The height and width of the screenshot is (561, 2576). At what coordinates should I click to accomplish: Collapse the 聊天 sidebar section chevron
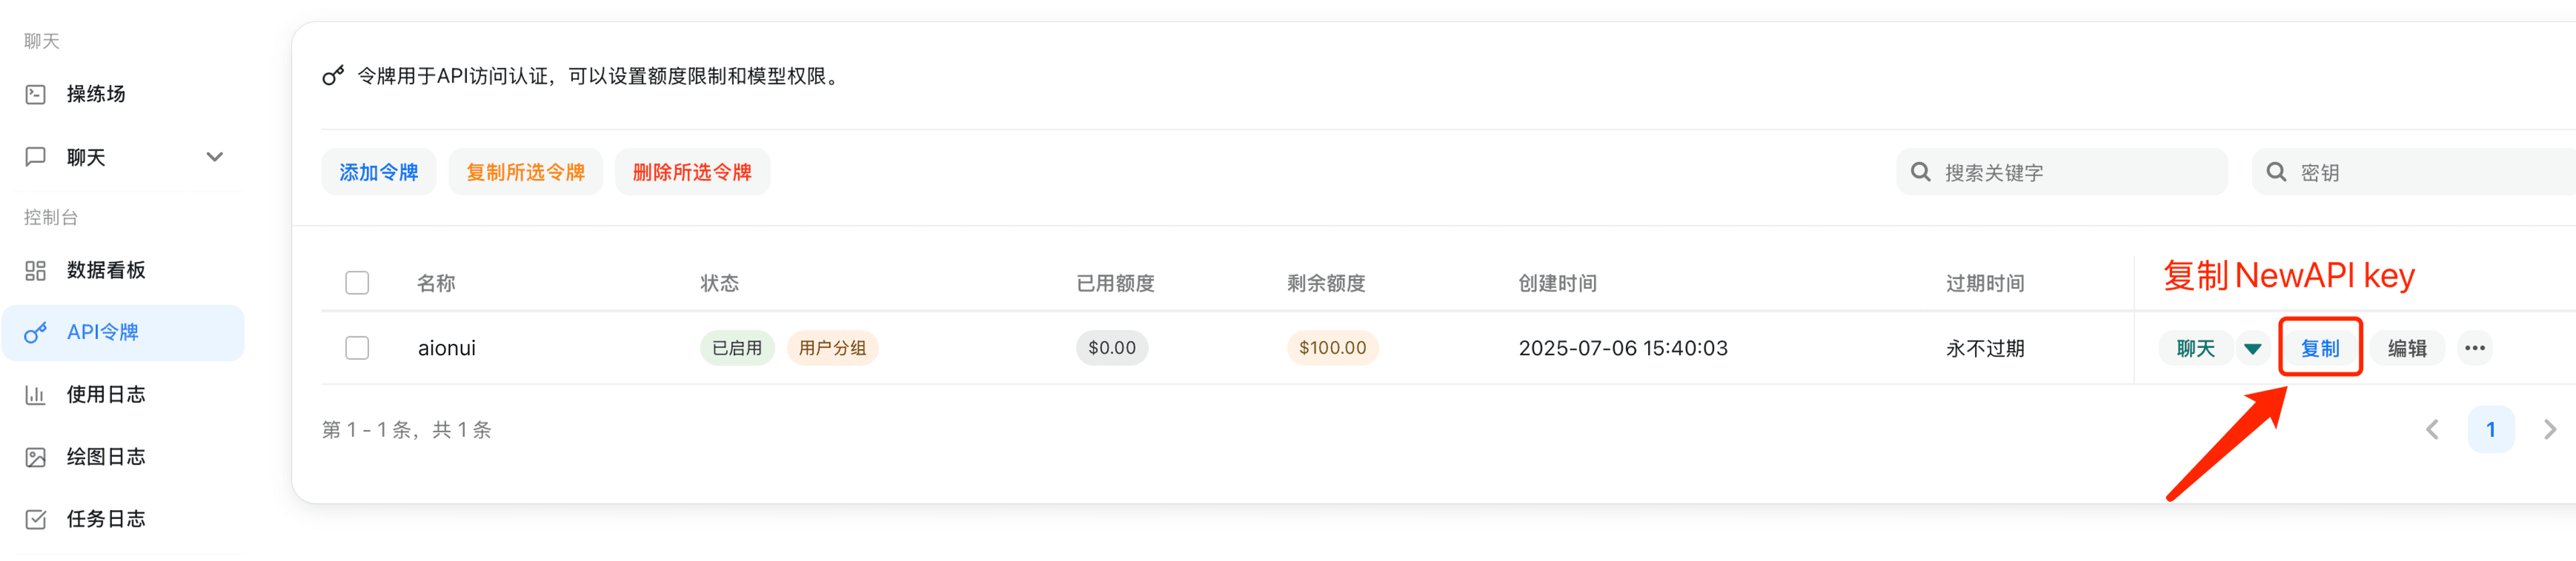click(x=214, y=156)
